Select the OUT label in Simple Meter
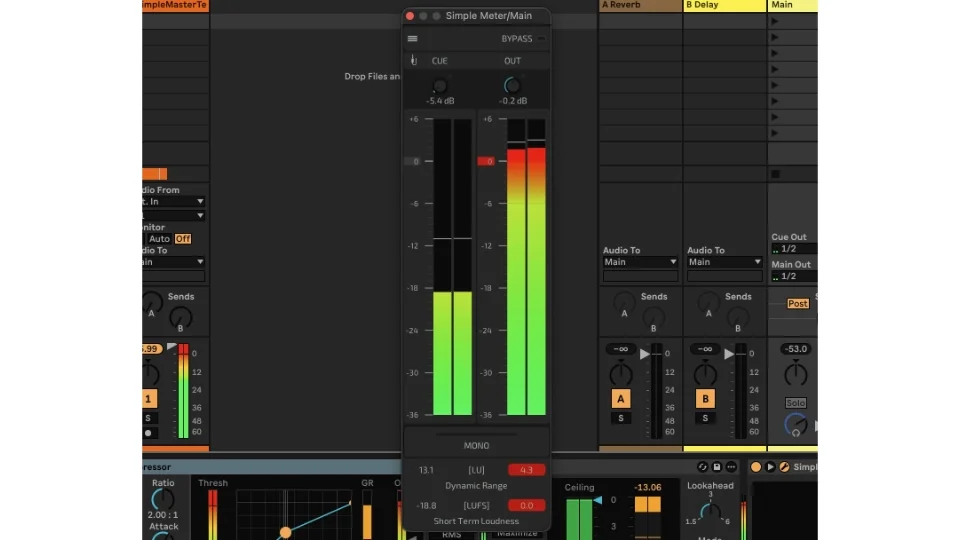 512,61
